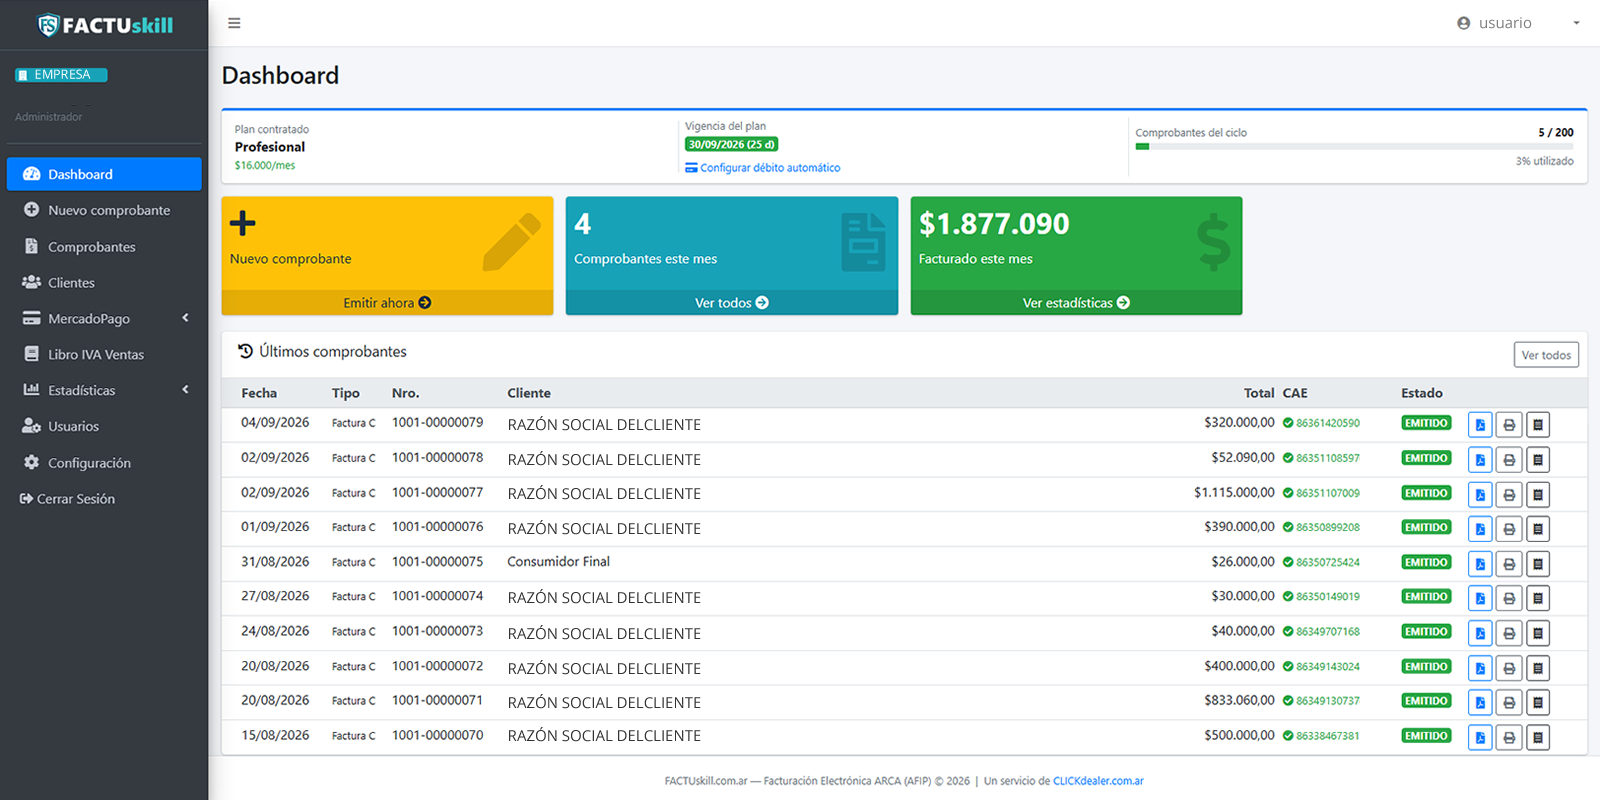Open receipt ticket for invoice 1001-00000079
The image size is (1600, 800).
click(1538, 425)
